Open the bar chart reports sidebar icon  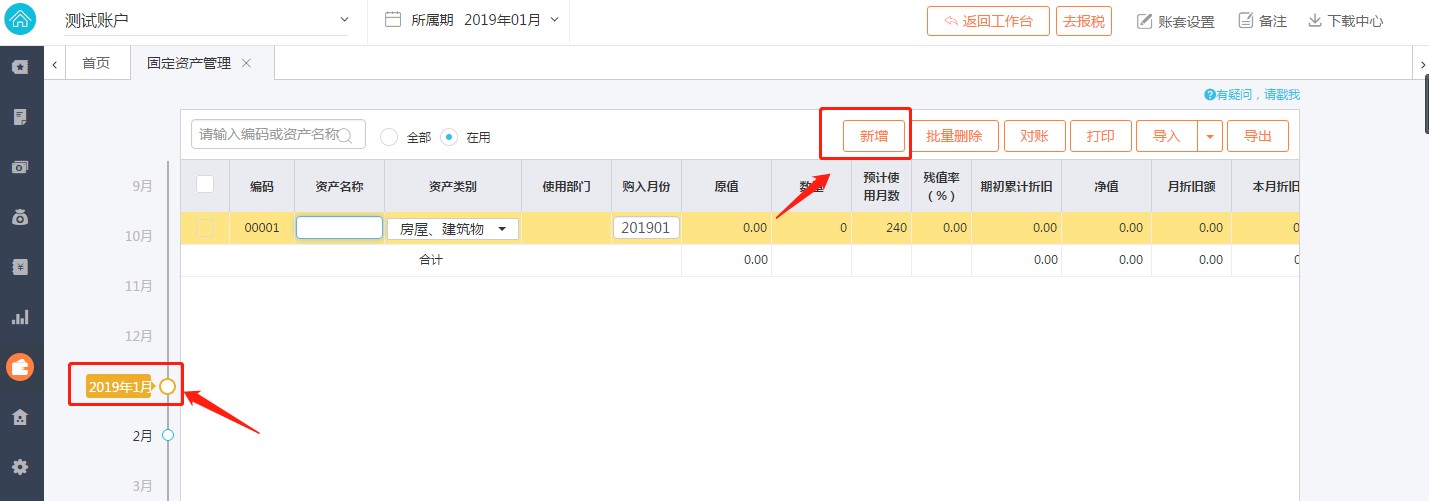tap(20, 317)
